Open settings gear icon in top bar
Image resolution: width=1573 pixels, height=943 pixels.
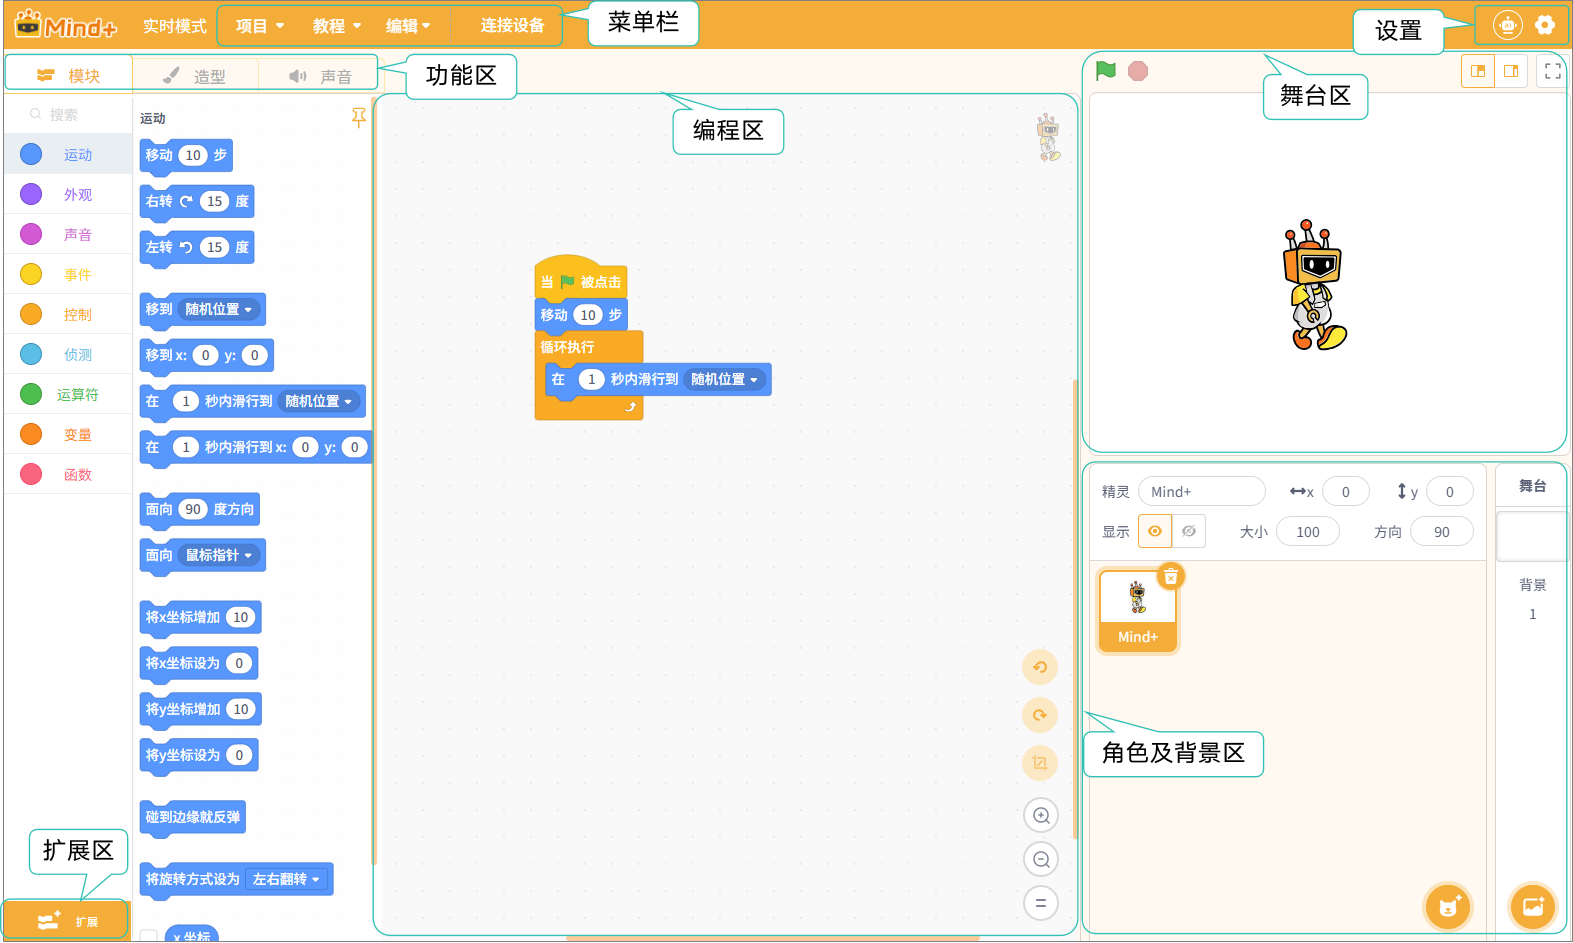point(1544,25)
